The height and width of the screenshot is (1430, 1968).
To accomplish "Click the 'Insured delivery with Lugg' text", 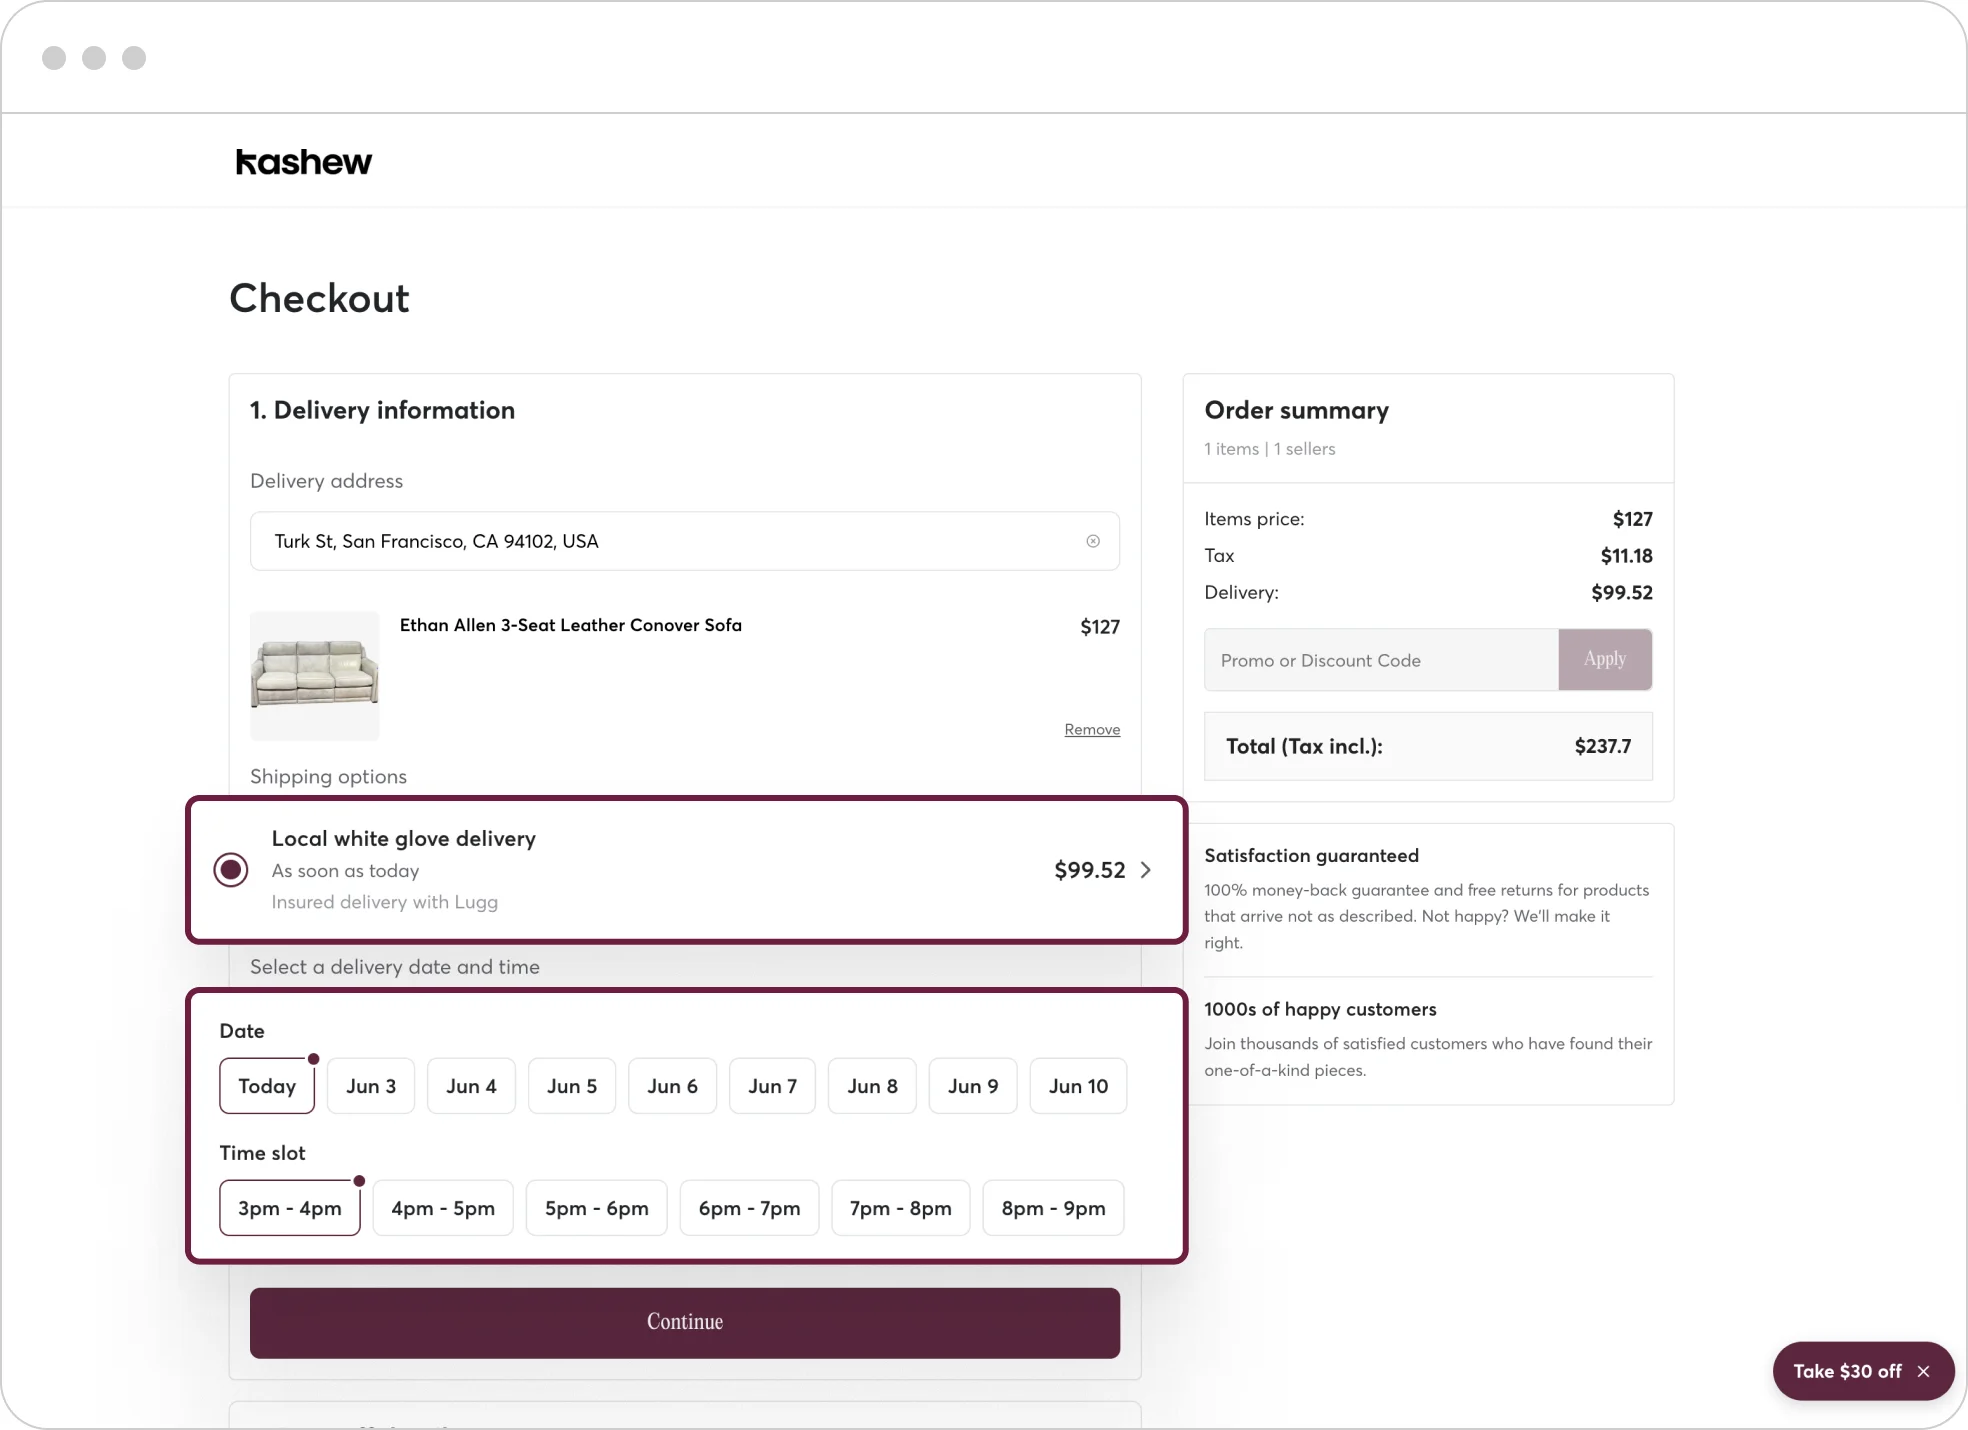I will 385,902.
